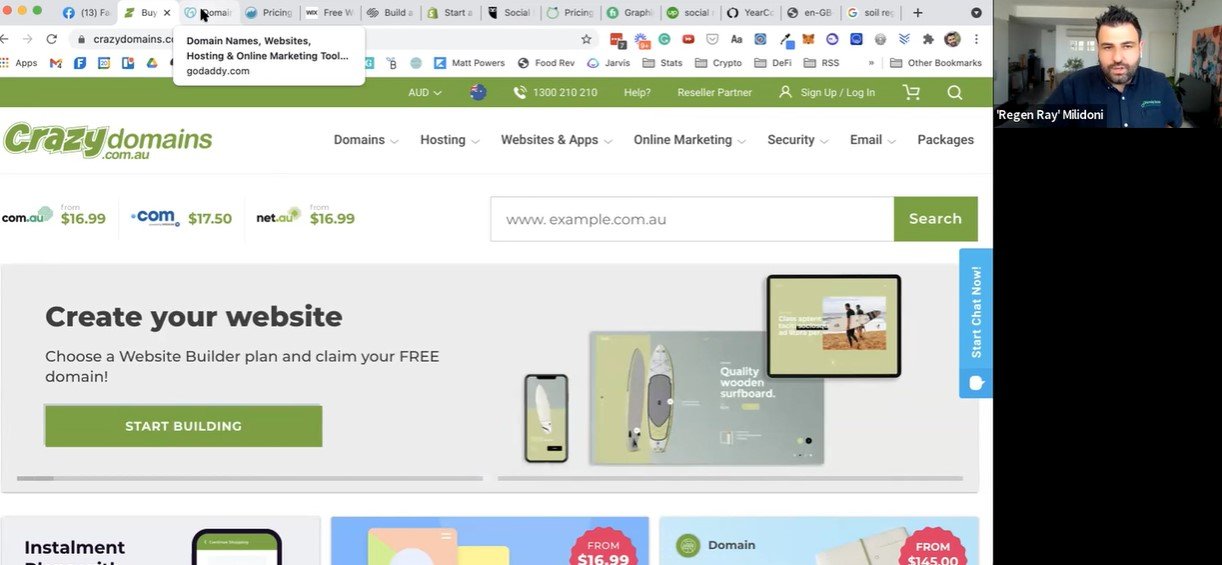Expand the Online Marketing menu
This screenshot has width=1222, height=565.
[x=689, y=140]
